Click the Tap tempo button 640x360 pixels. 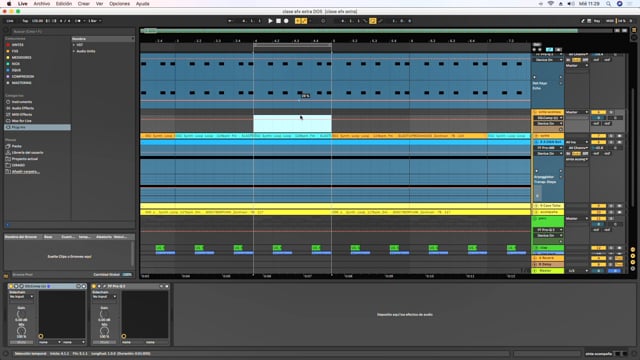(25, 21)
